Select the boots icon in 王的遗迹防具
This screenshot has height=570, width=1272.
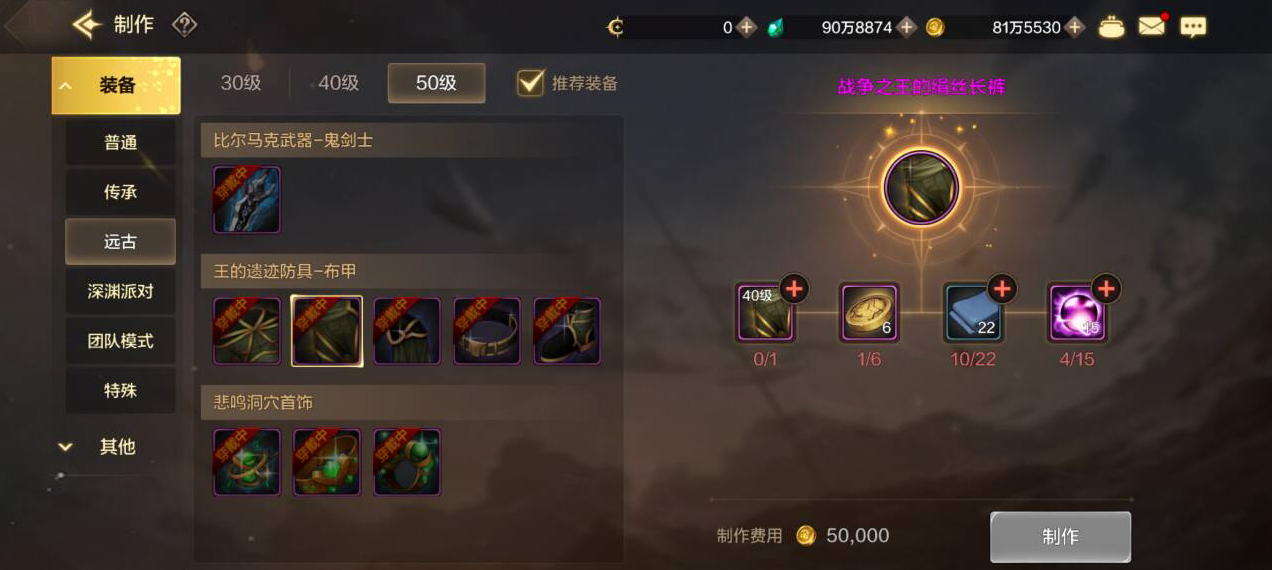tap(567, 331)
